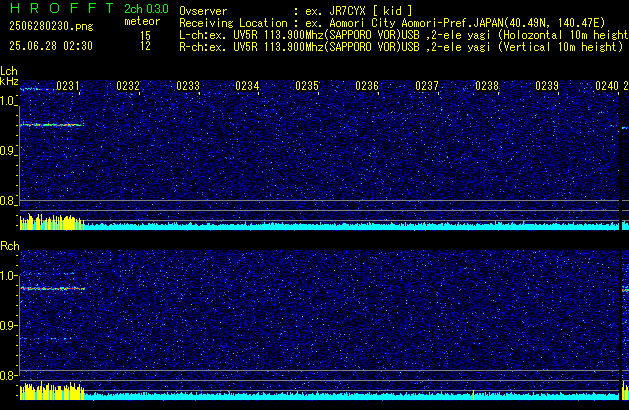Select the 0238 time marker
The image size is (629, 410).
click(487, 86)
